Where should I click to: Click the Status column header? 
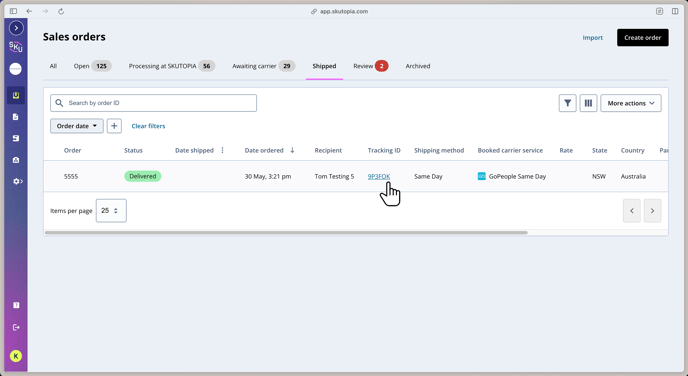(133, 150)
